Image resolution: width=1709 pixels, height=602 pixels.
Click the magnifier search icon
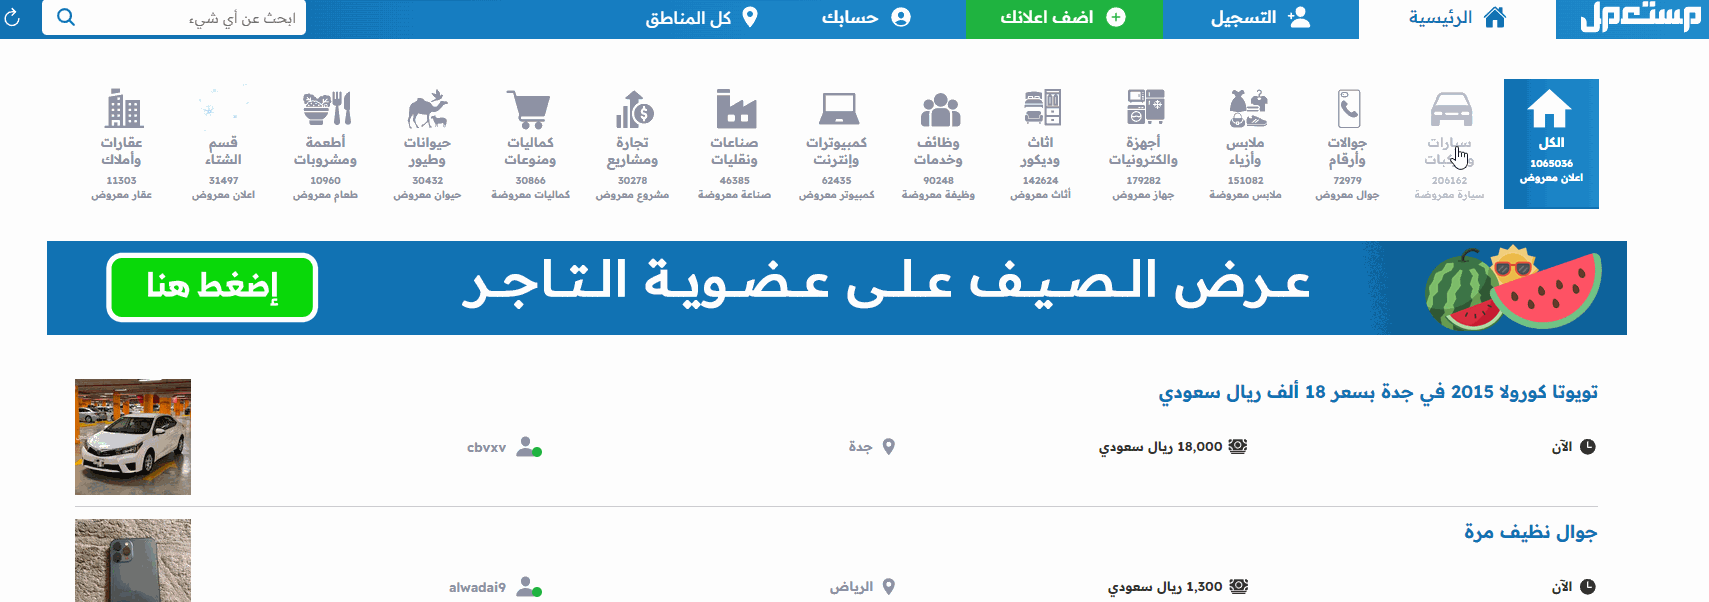tap(66, 17)
